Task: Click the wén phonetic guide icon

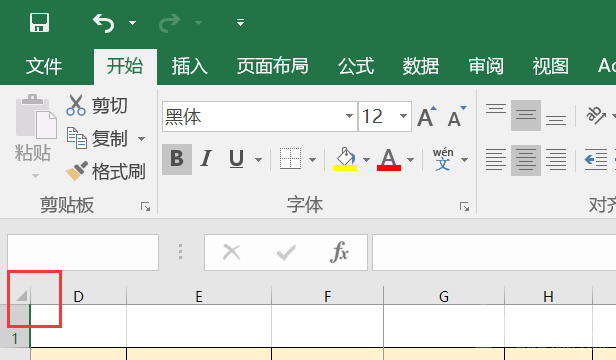Action: [443, 159]
